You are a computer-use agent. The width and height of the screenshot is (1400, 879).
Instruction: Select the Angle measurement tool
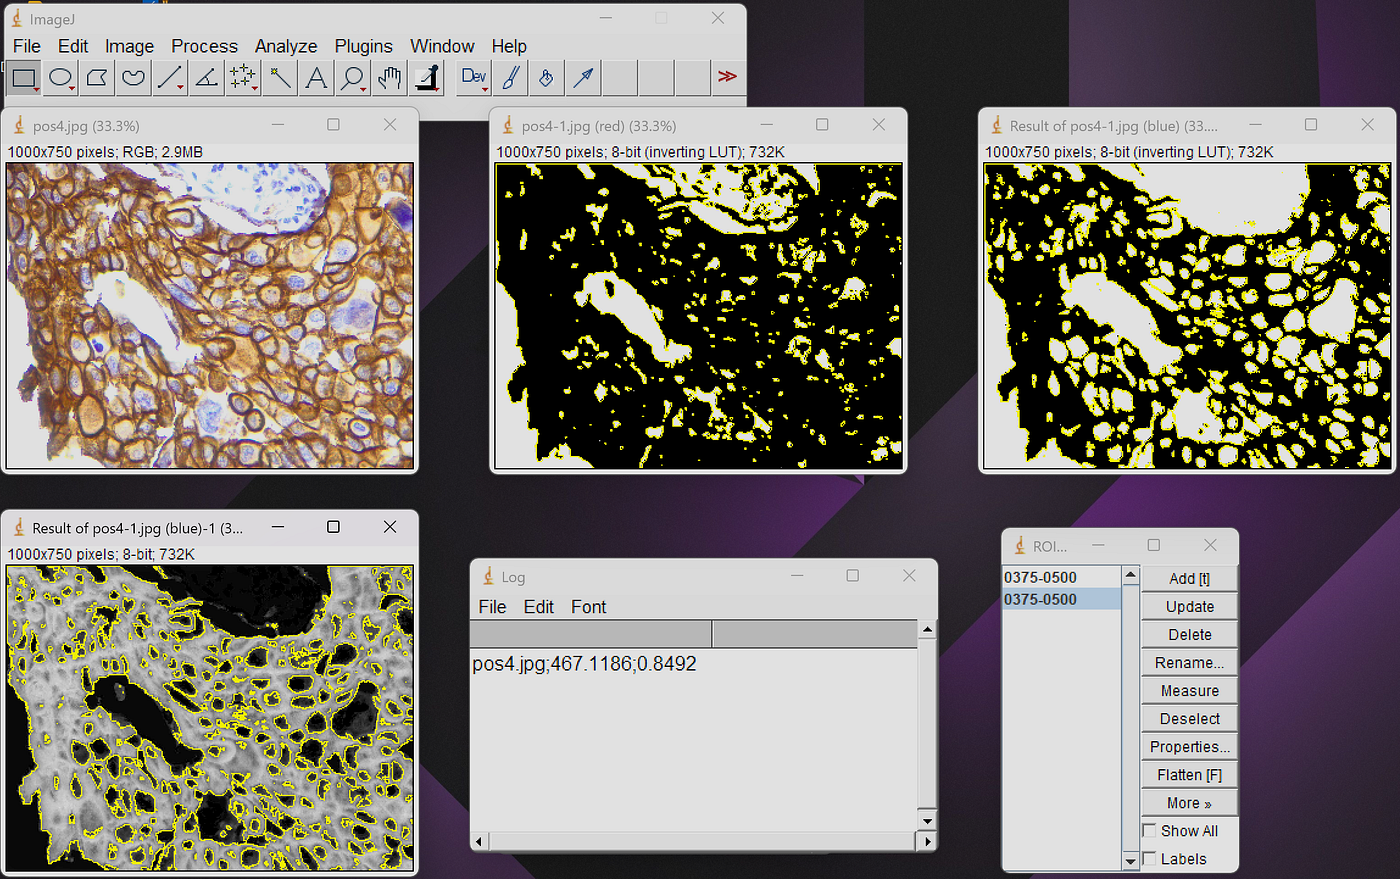(204, 77)
